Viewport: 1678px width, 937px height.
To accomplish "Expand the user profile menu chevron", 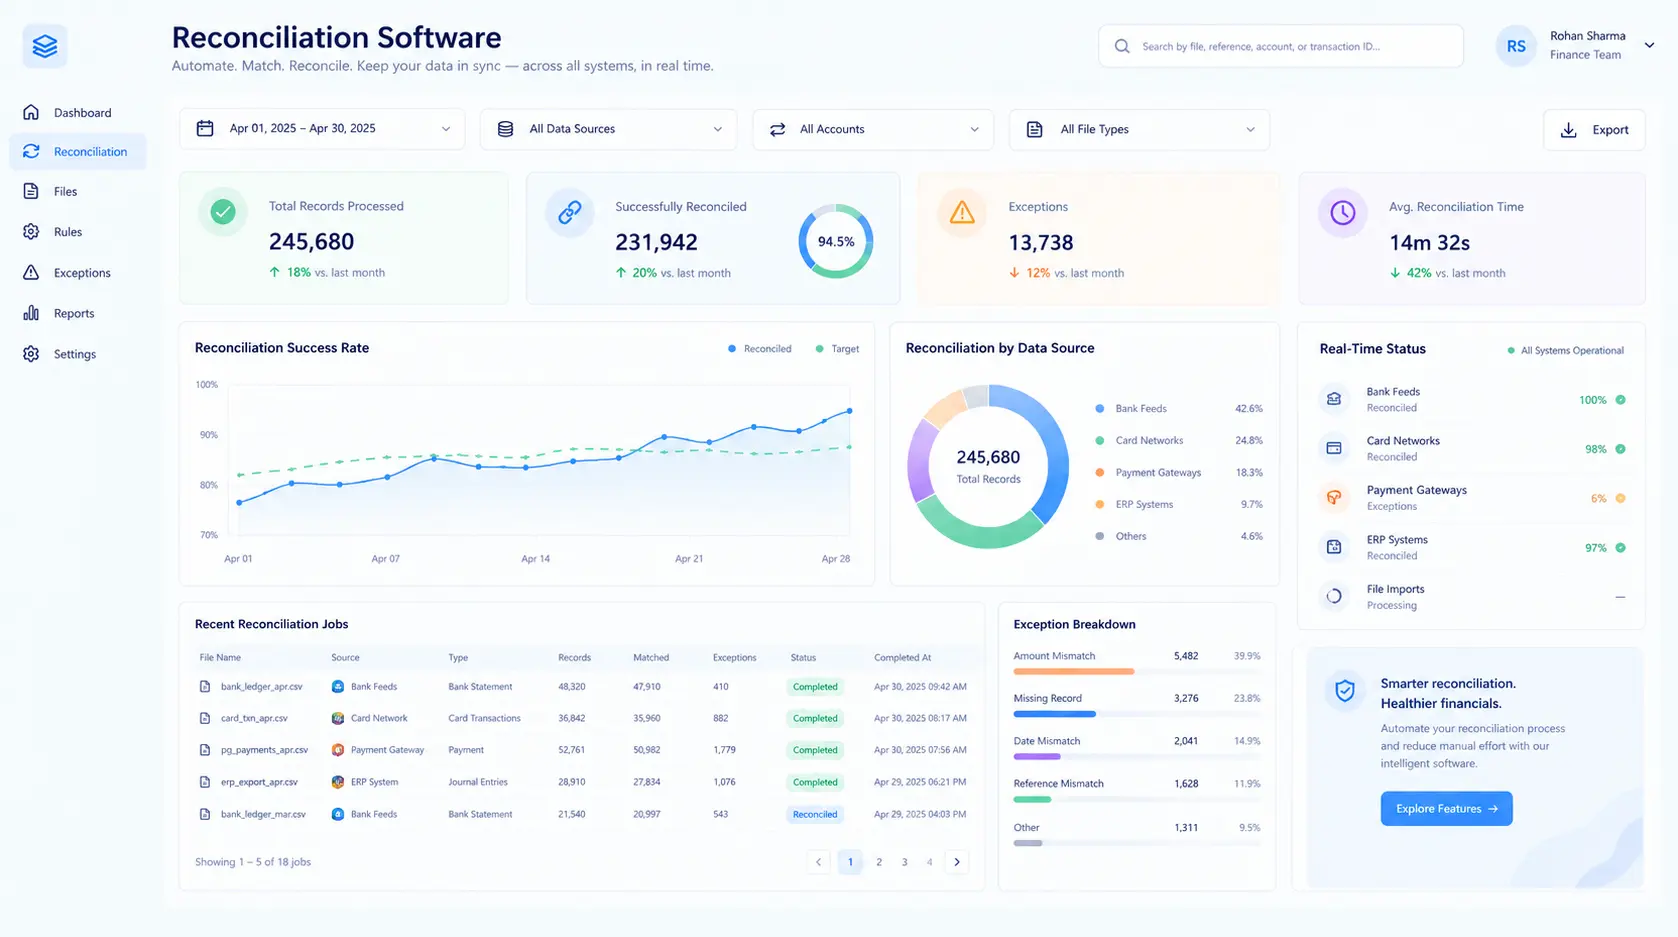I will [1649, 45].
